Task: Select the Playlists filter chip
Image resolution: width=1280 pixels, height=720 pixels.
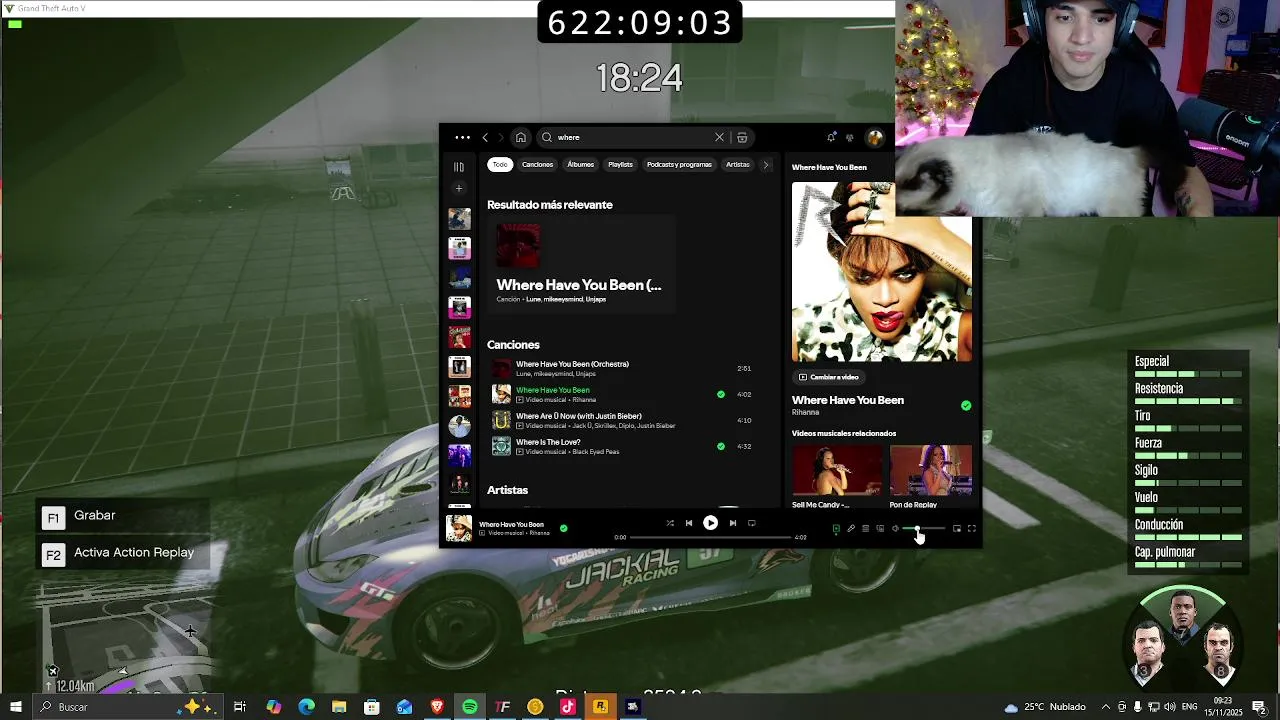Action: (620, 164)
